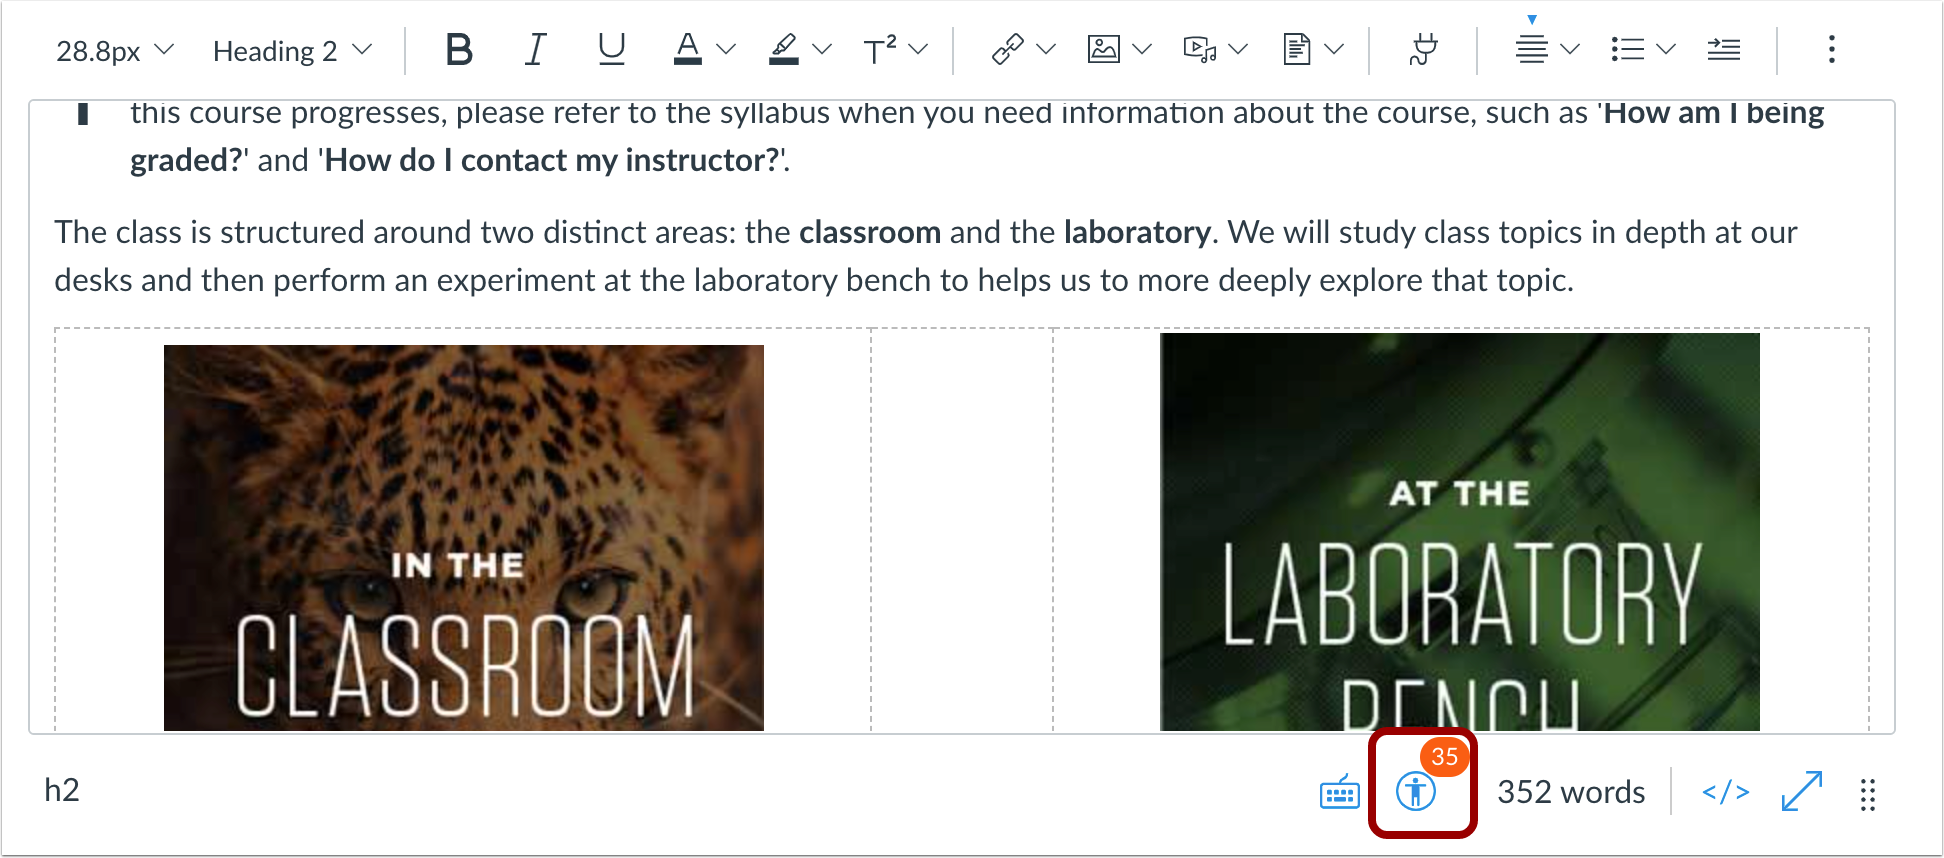The height and width of the screenshot is (858, 1944).
Task: Expand the link options dropdown arrow
Action: pyautogui.click(x=1047, y=49)
